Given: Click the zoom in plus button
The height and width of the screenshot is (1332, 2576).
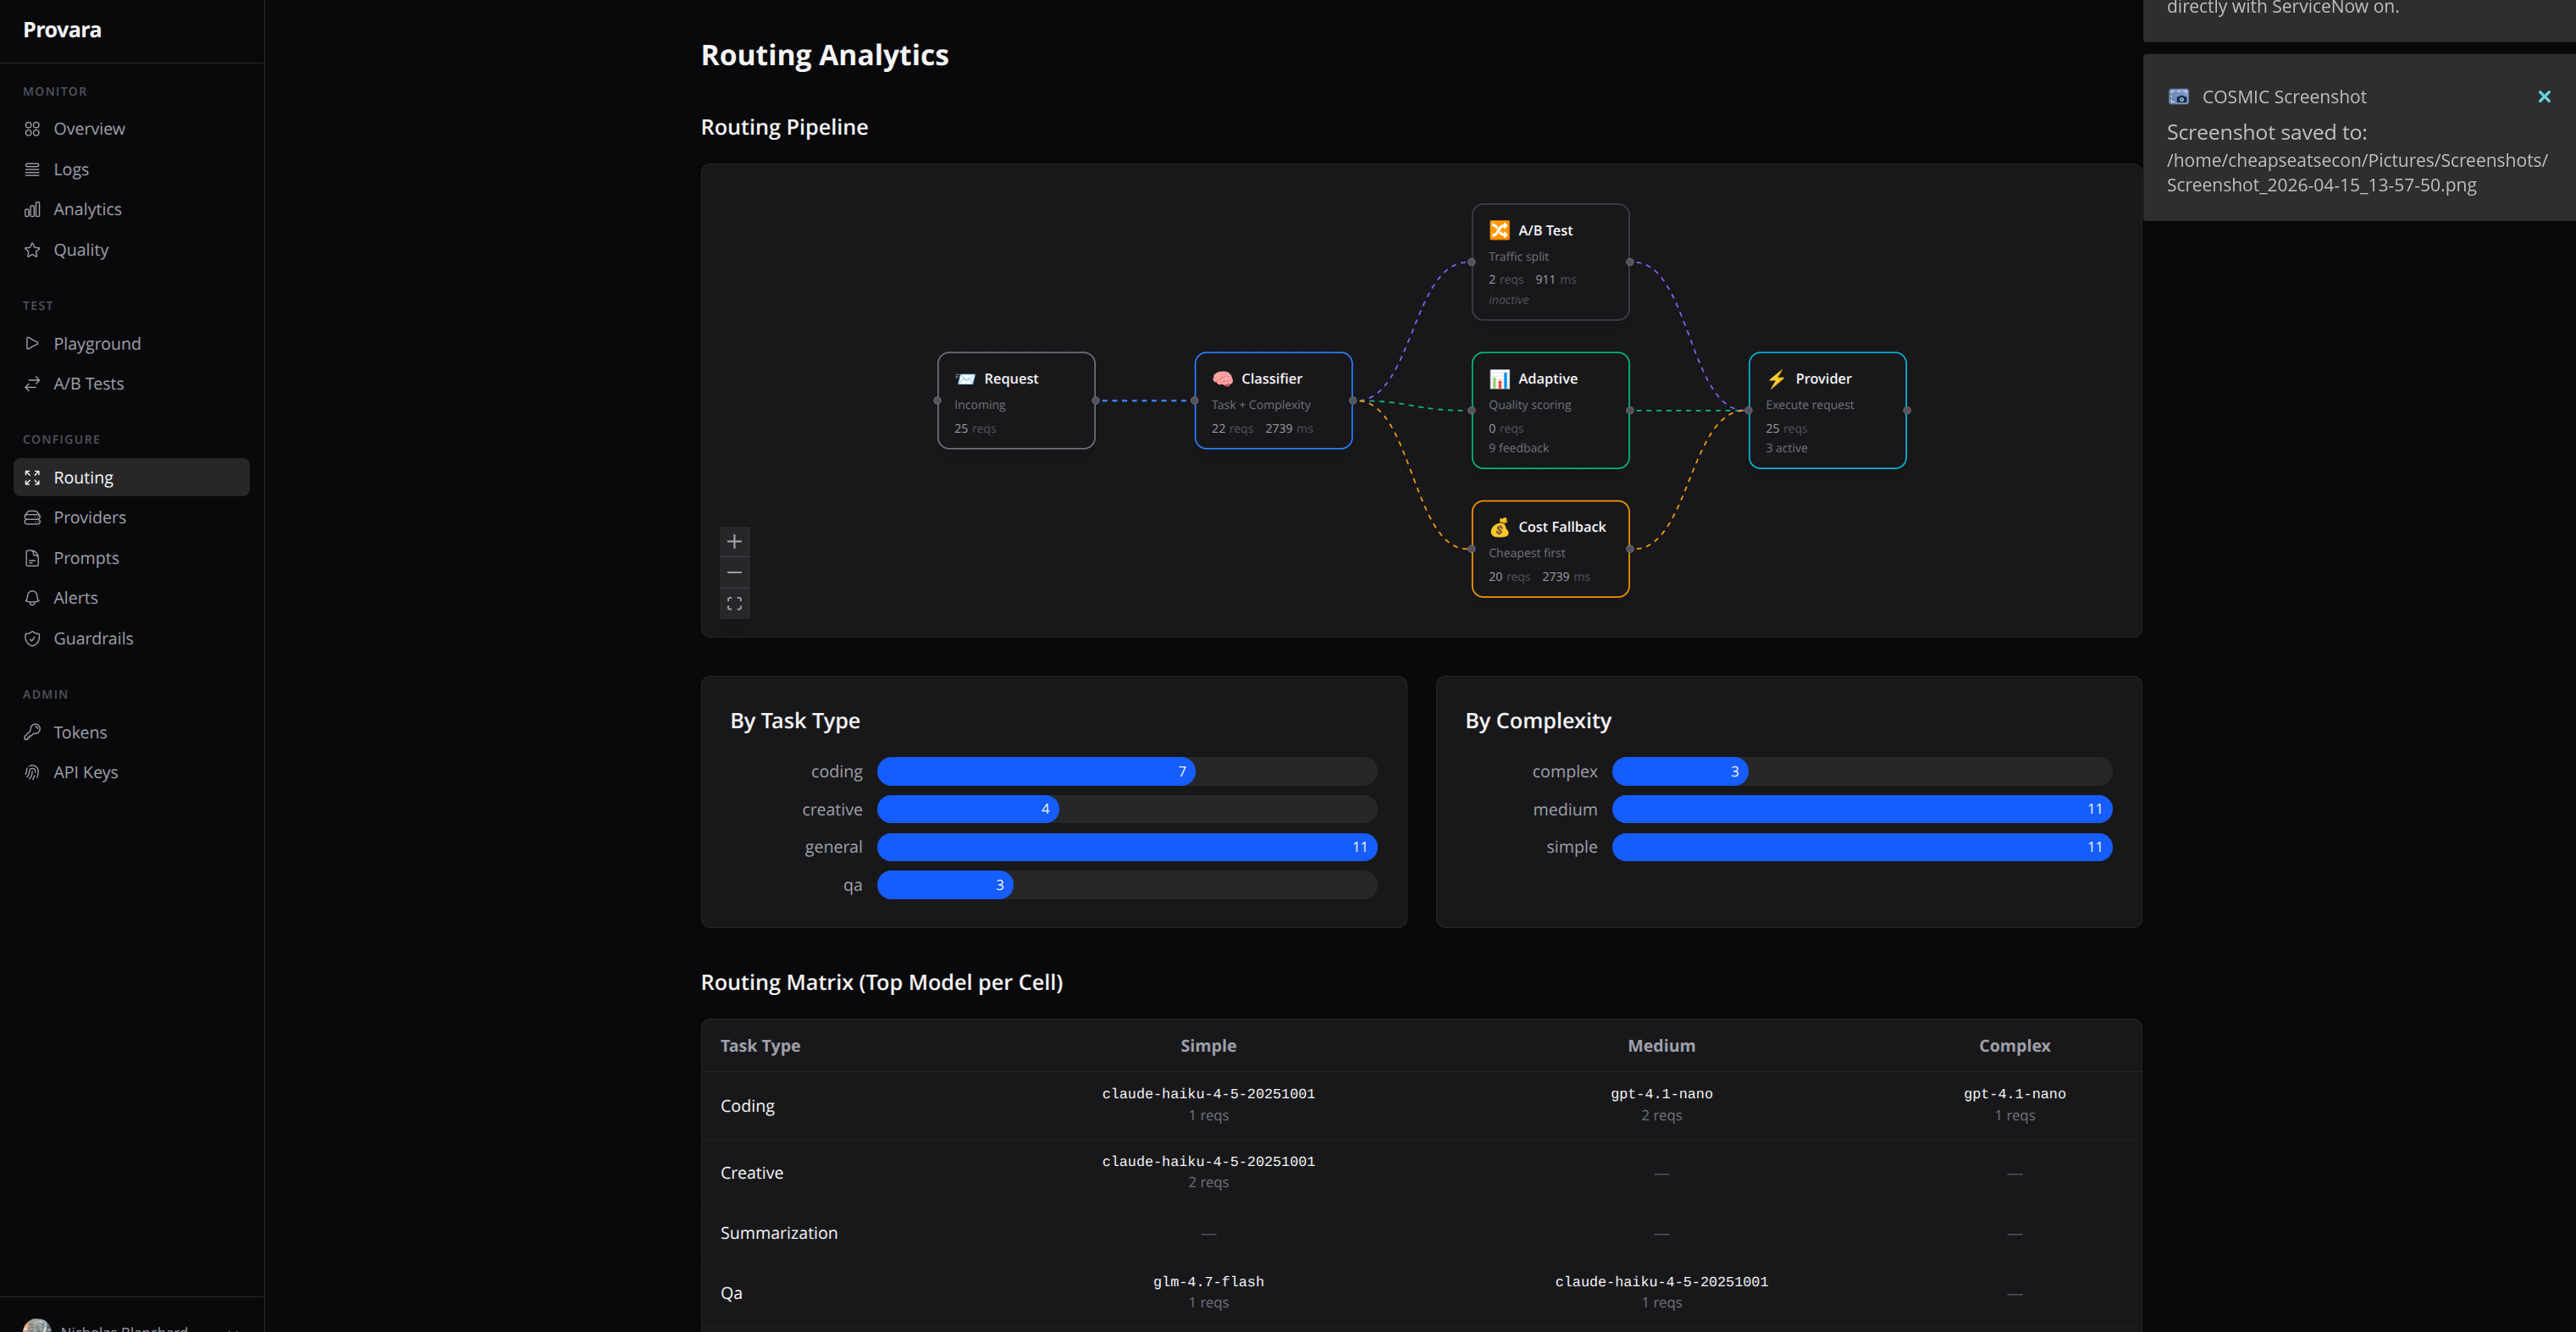Looking at the screenshot, I should point(734,541).
